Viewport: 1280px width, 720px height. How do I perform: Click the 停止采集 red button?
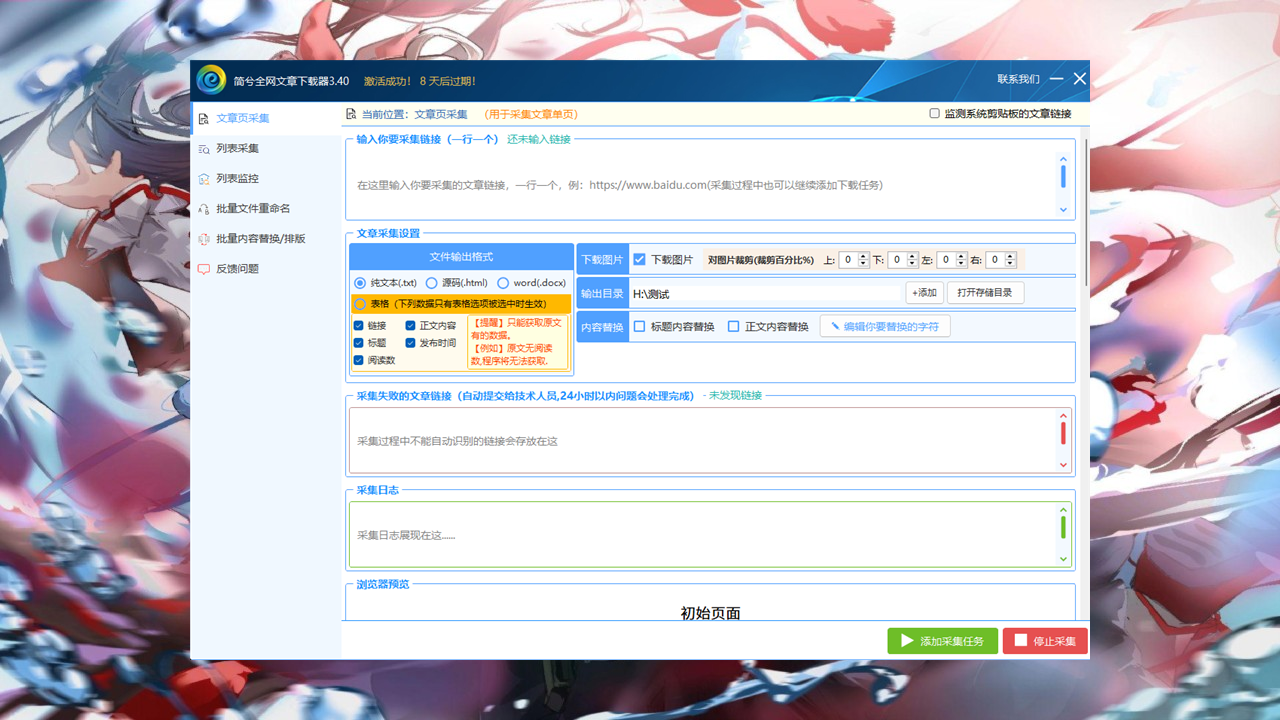pos(1045,641)
